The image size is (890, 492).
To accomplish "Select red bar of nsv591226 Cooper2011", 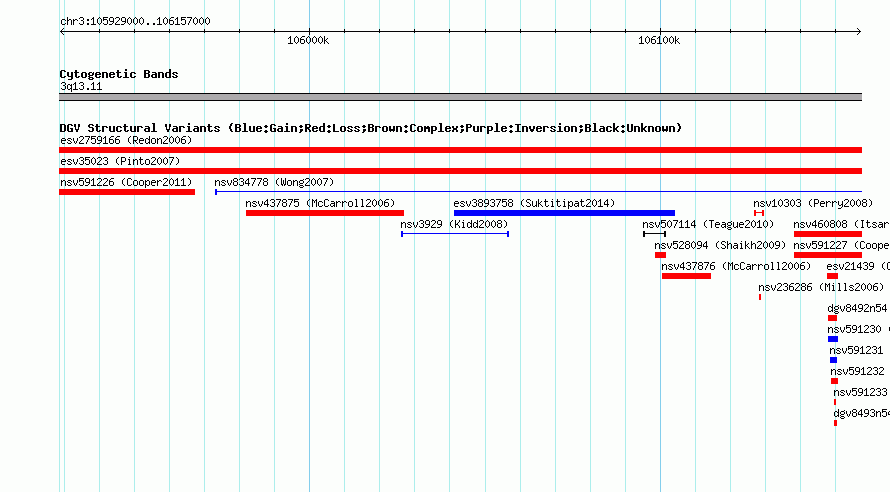I will pyautogui.click(x=127, y=192).
